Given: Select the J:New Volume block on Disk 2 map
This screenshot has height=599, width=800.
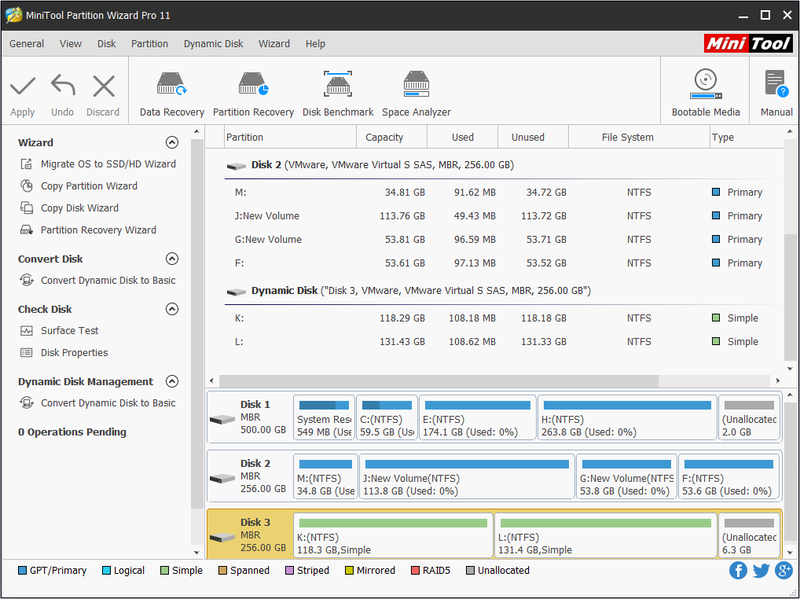Looking at the screenshot, I should (467, 477).
